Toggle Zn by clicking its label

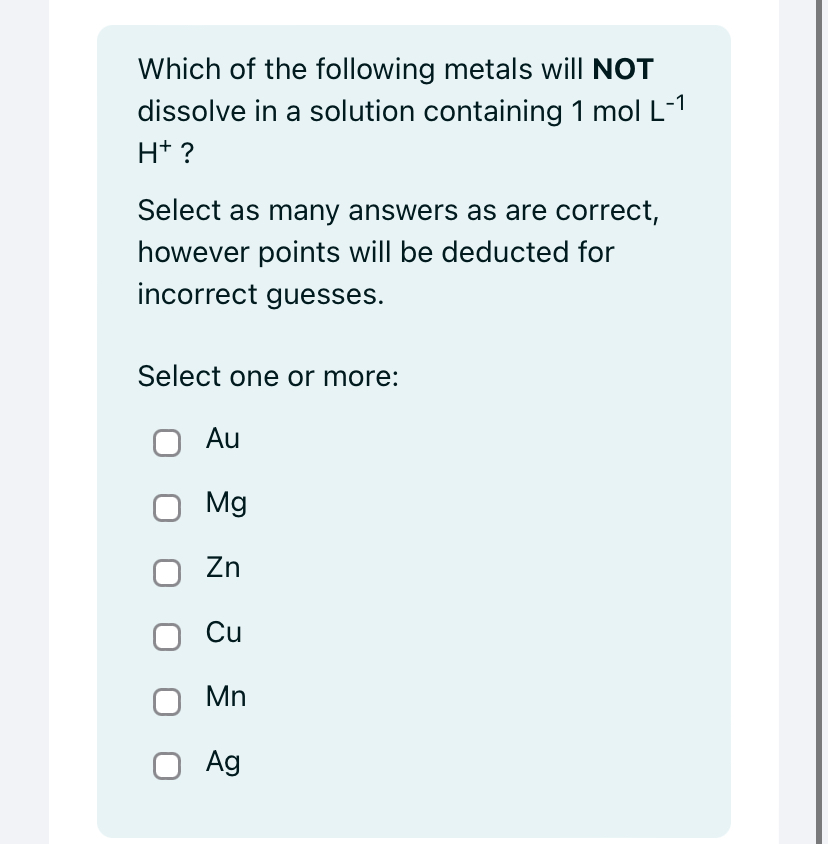point(222,568)
